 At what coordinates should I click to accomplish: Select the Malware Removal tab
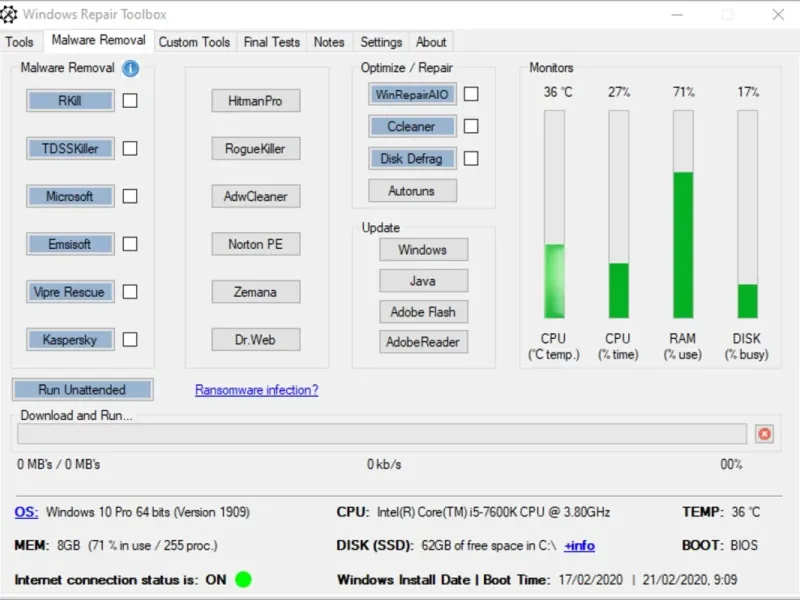98,40
